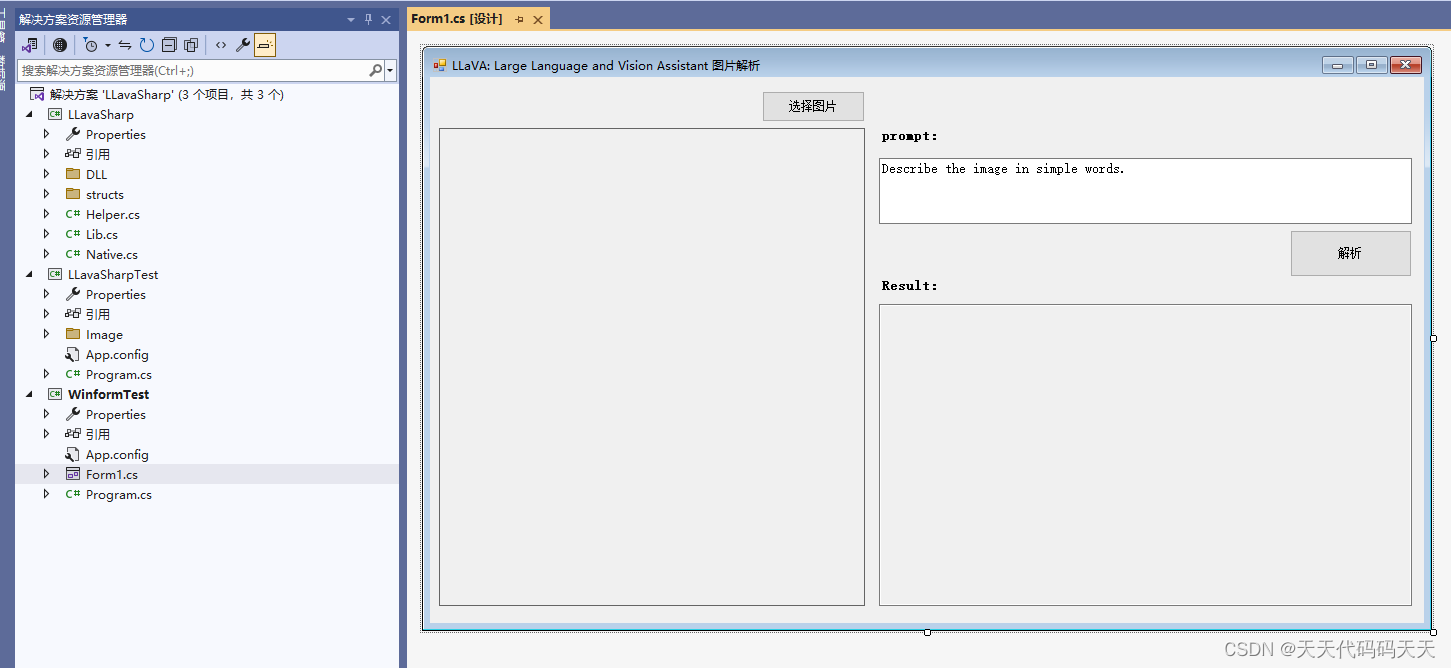This screenshot has height=668, width=1451.
Task: Refresh the Solution Explorer
Action: point(147,45)
